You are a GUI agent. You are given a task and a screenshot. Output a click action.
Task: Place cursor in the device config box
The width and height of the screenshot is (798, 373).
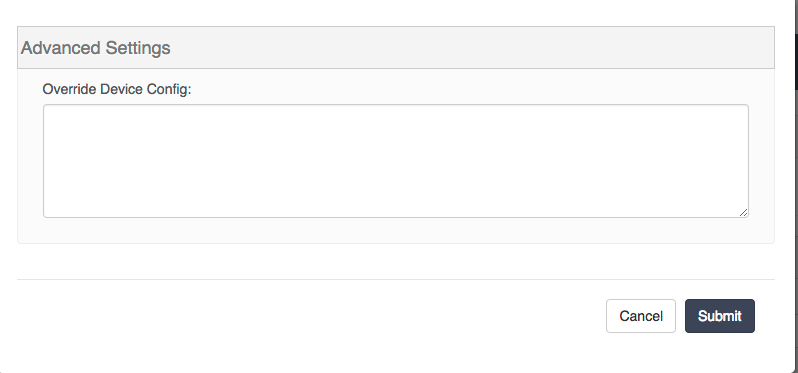396,161
